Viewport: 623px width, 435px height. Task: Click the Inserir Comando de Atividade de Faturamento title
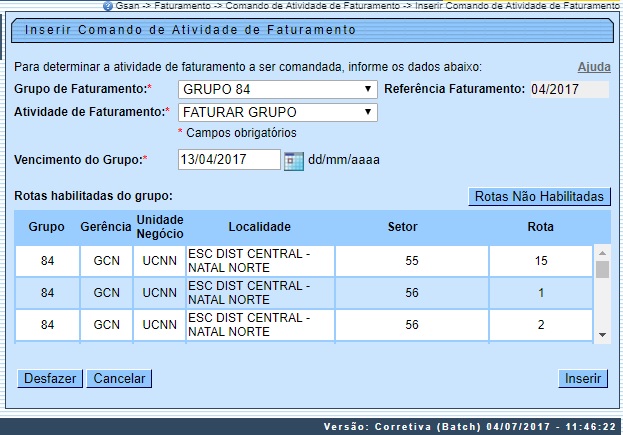[190, 30]
